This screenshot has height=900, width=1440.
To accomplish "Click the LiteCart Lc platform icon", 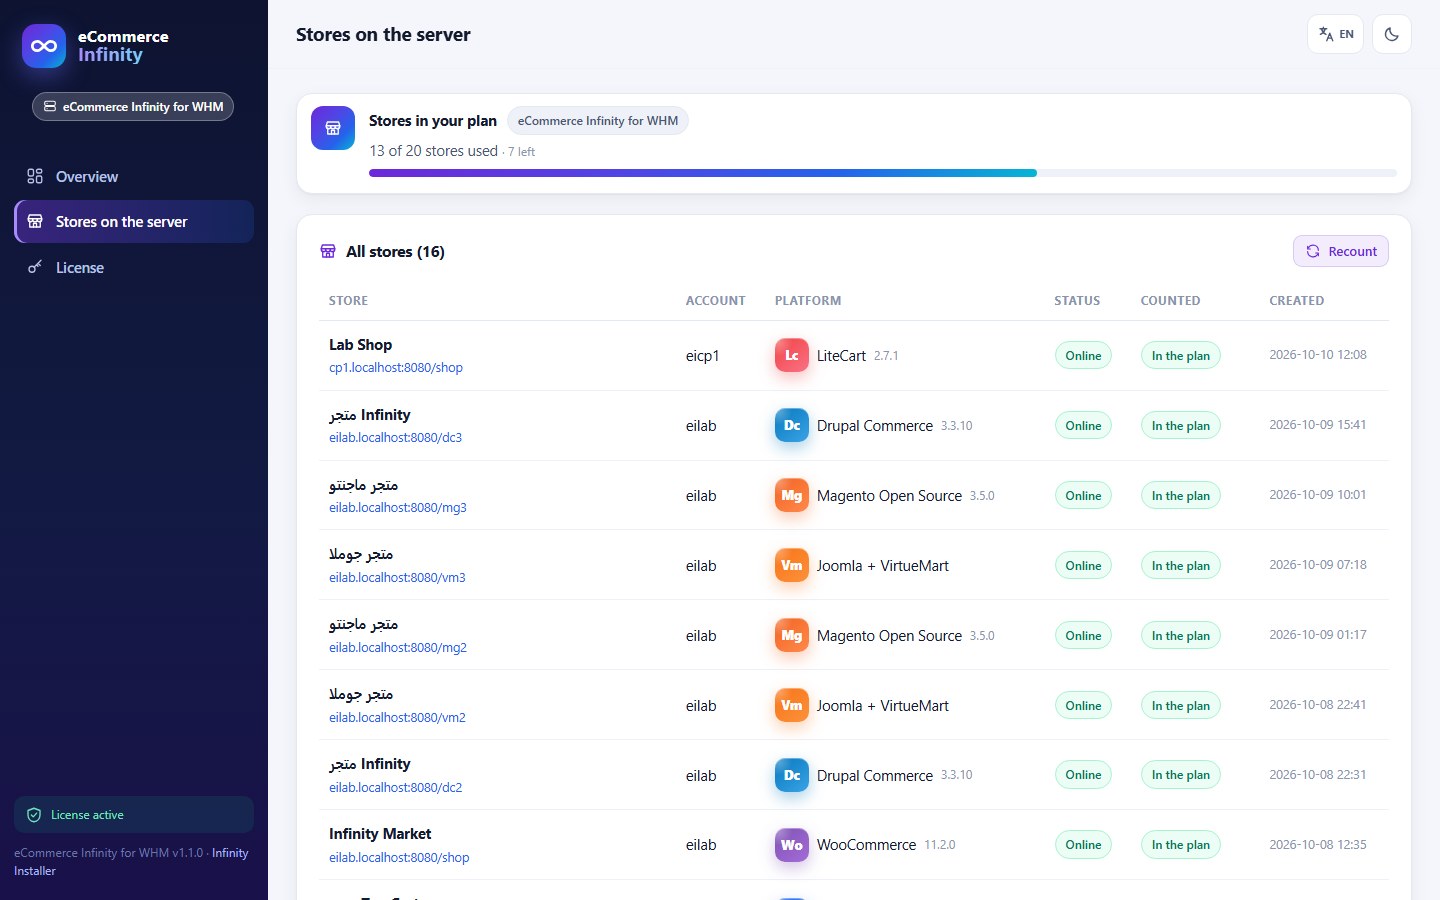I will pyautogui.click(x=791, y=355).
